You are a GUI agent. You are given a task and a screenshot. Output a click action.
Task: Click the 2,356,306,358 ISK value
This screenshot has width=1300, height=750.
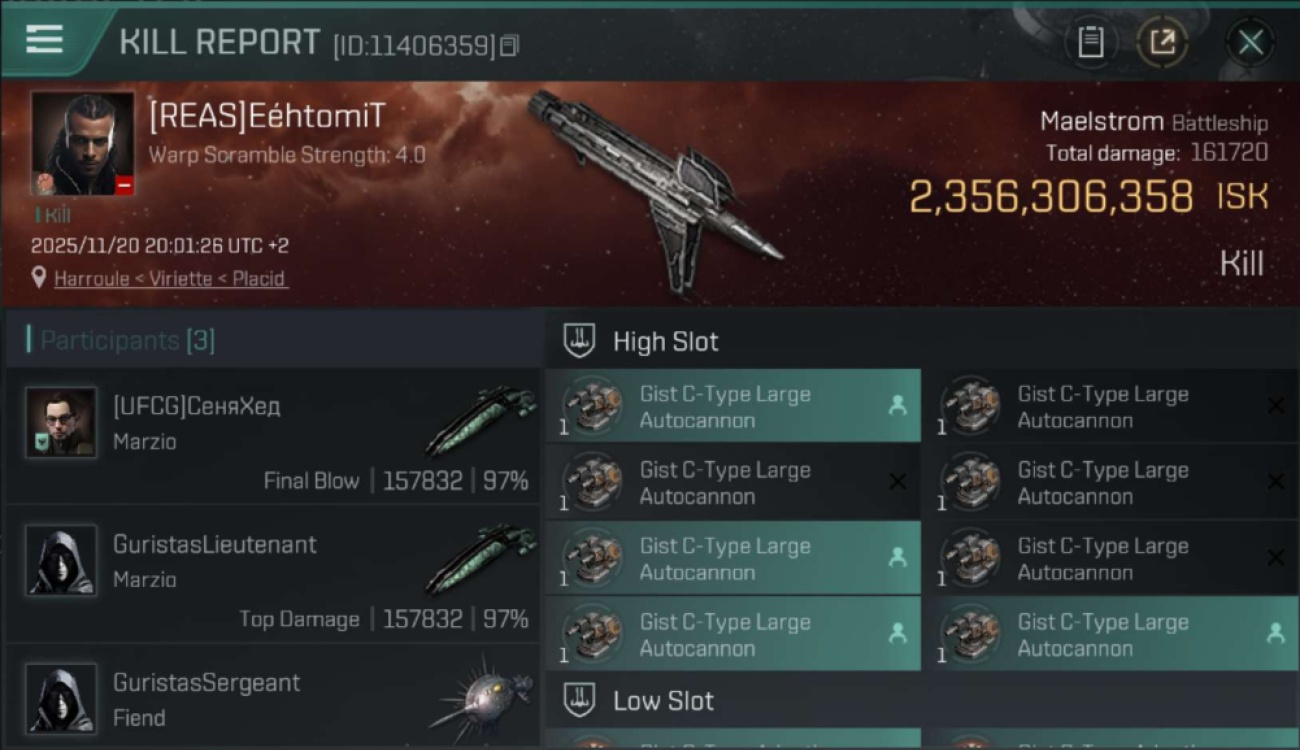(1051, 197)
